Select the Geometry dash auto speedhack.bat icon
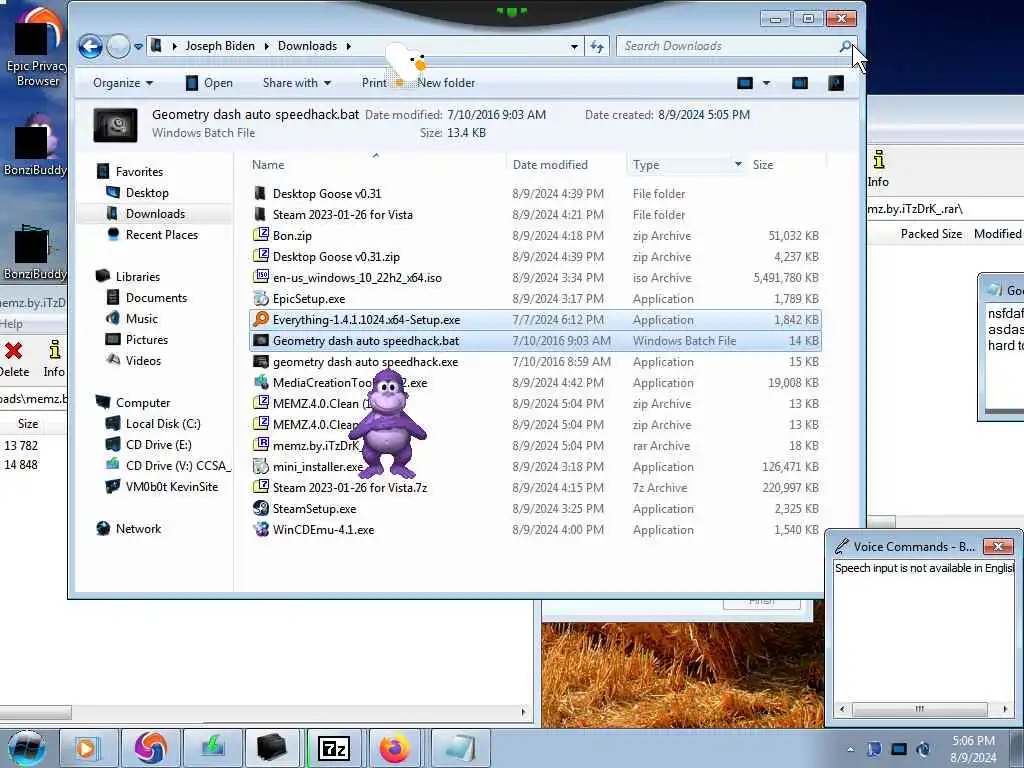 [x=261, y=340]
